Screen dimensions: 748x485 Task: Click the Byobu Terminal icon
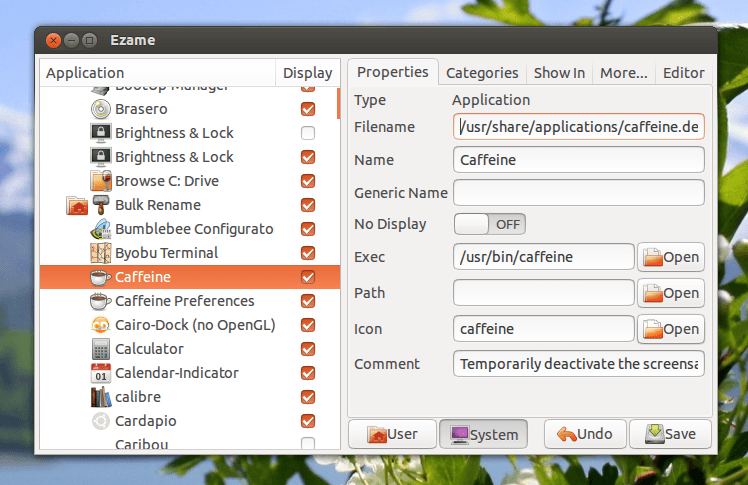[100, 253]
